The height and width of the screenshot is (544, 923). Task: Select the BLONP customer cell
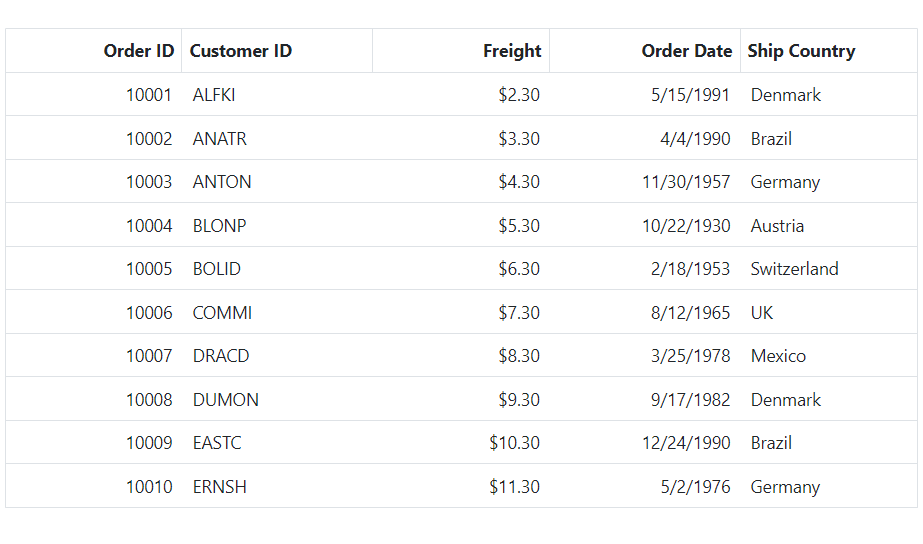pyautogui.click(x=277, y=225)
